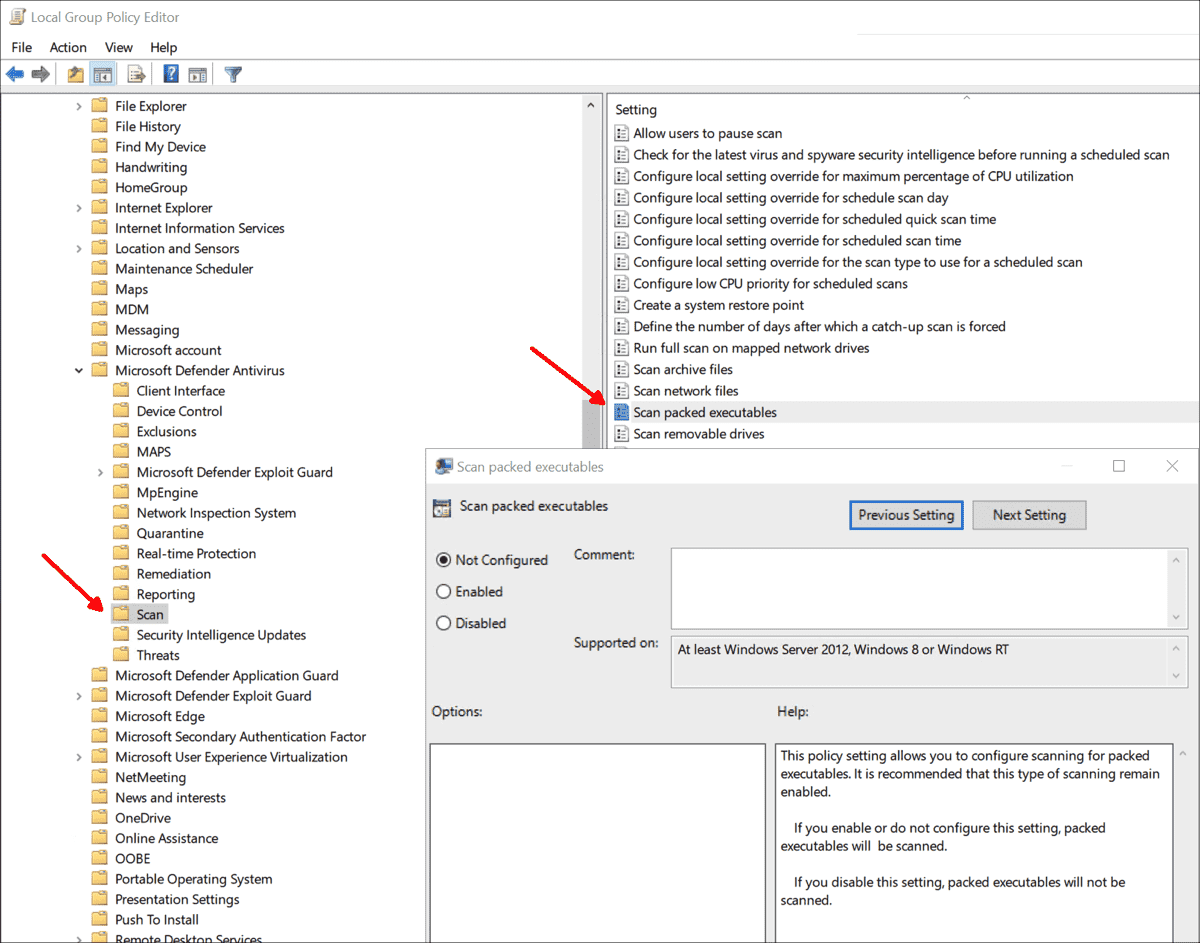
Task: Collapse the Microsoft Defender Antivirus tree node
Action: point(79,369)
